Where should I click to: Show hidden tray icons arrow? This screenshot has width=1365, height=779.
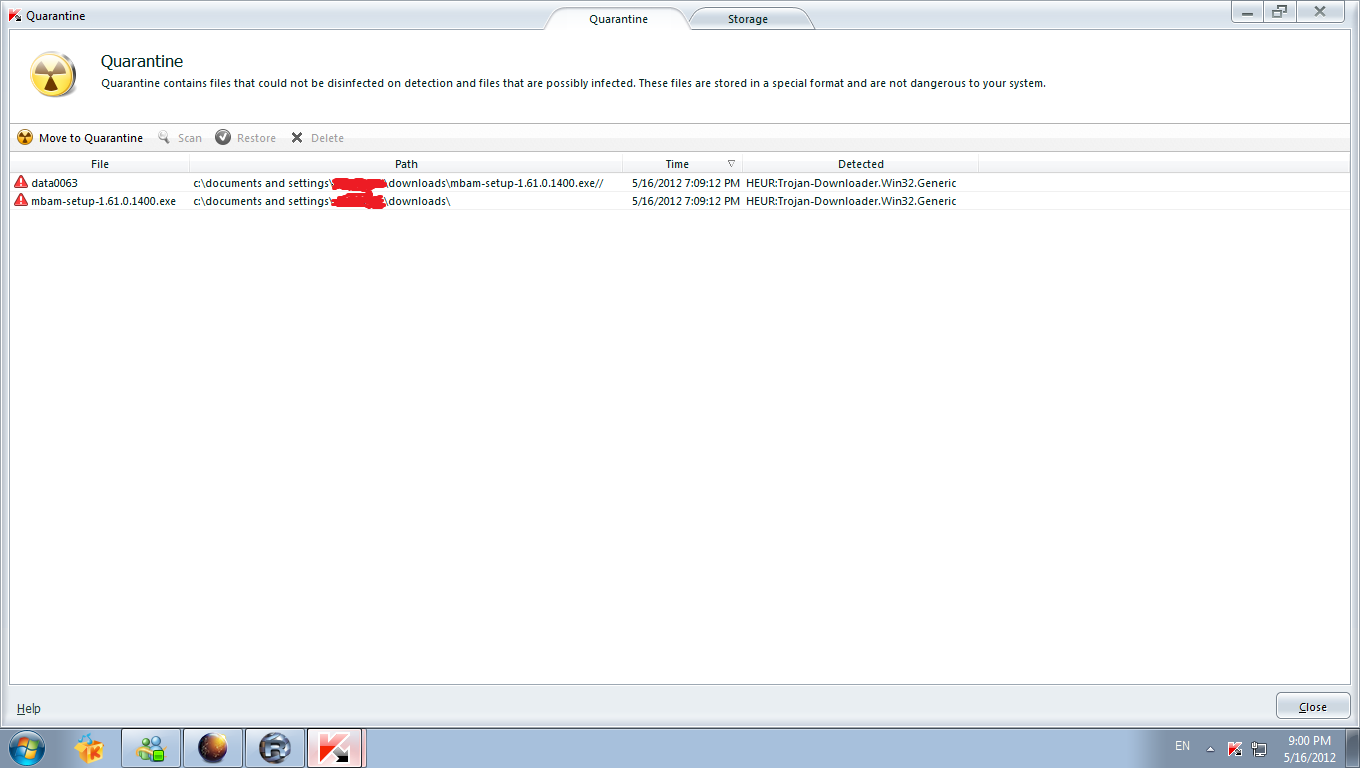1210,748
